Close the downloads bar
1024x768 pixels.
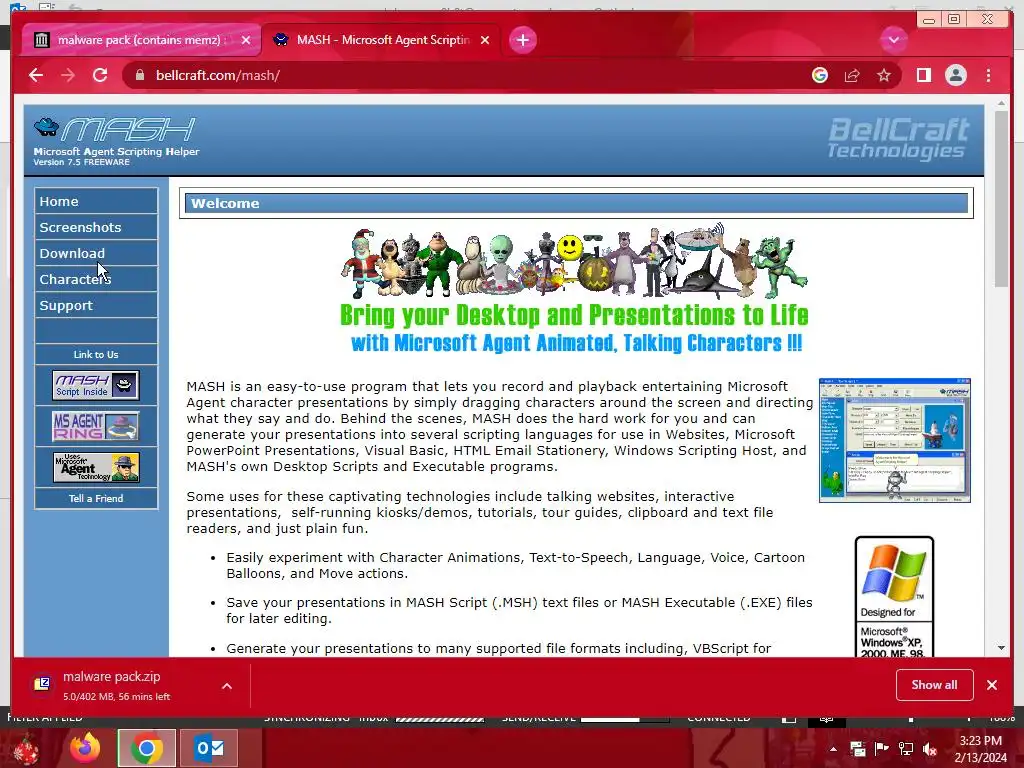[x=992, y=684]
